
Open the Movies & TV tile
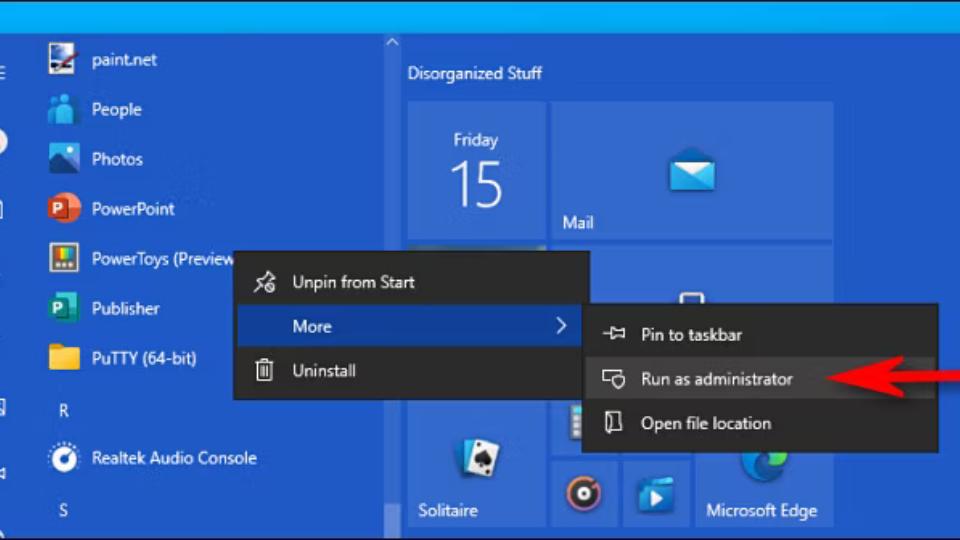click(x=656, y=493)
